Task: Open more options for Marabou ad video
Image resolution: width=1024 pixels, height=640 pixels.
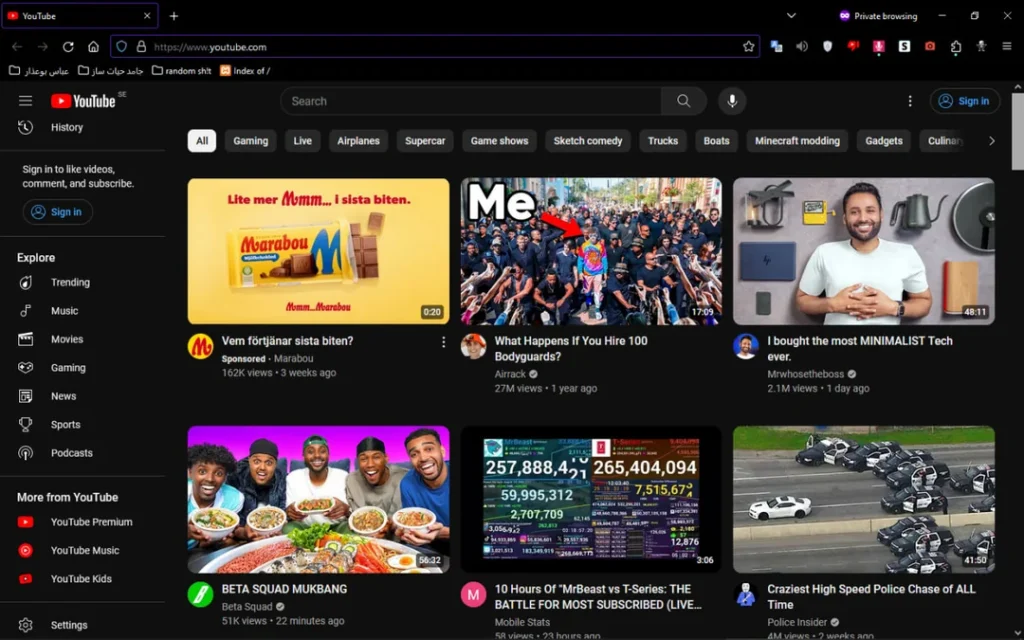Action: 443,342
